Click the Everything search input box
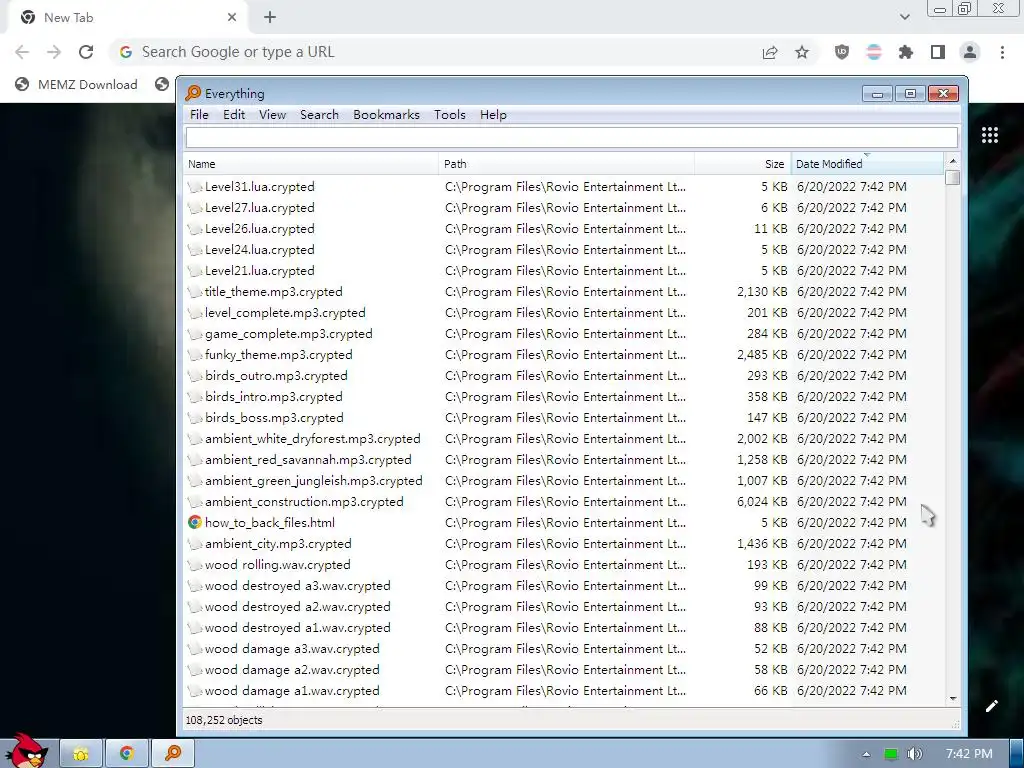This screenshot has width=1024, height=768. pyautogui.click(x=571, y=138)
